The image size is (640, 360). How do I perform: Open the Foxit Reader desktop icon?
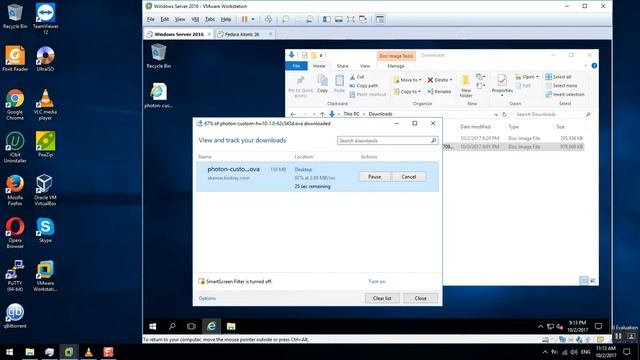(x=15, y=58)
